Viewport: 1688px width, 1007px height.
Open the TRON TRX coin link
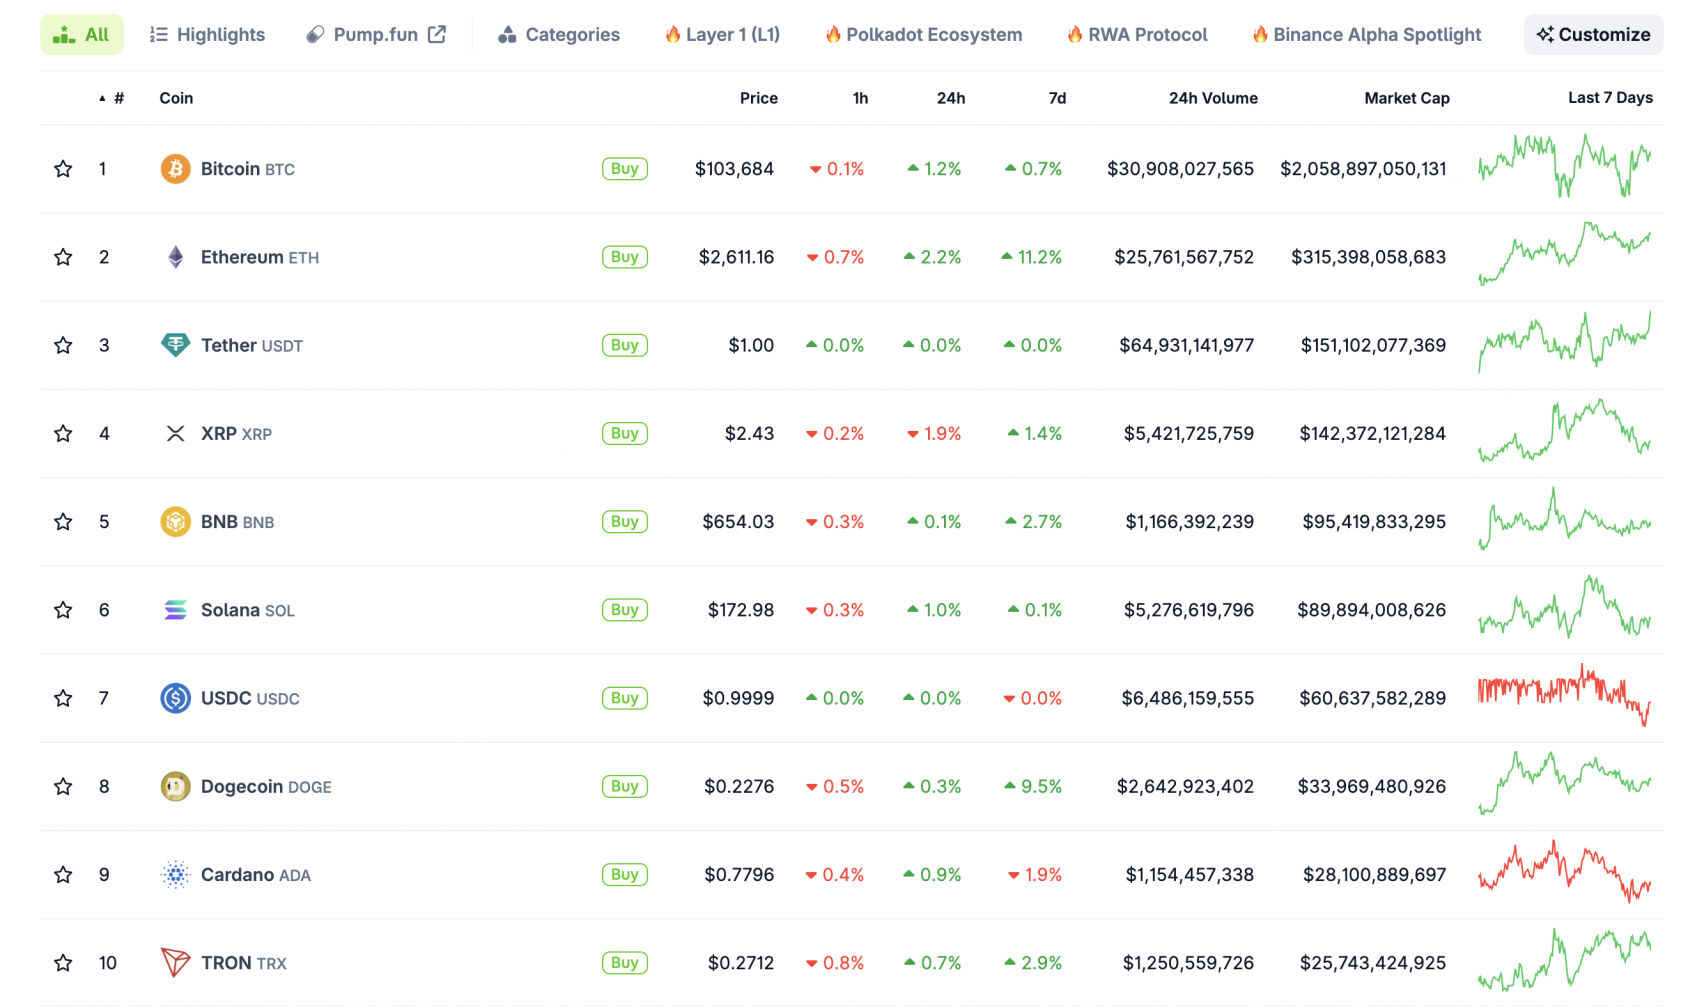click(244, 963)
